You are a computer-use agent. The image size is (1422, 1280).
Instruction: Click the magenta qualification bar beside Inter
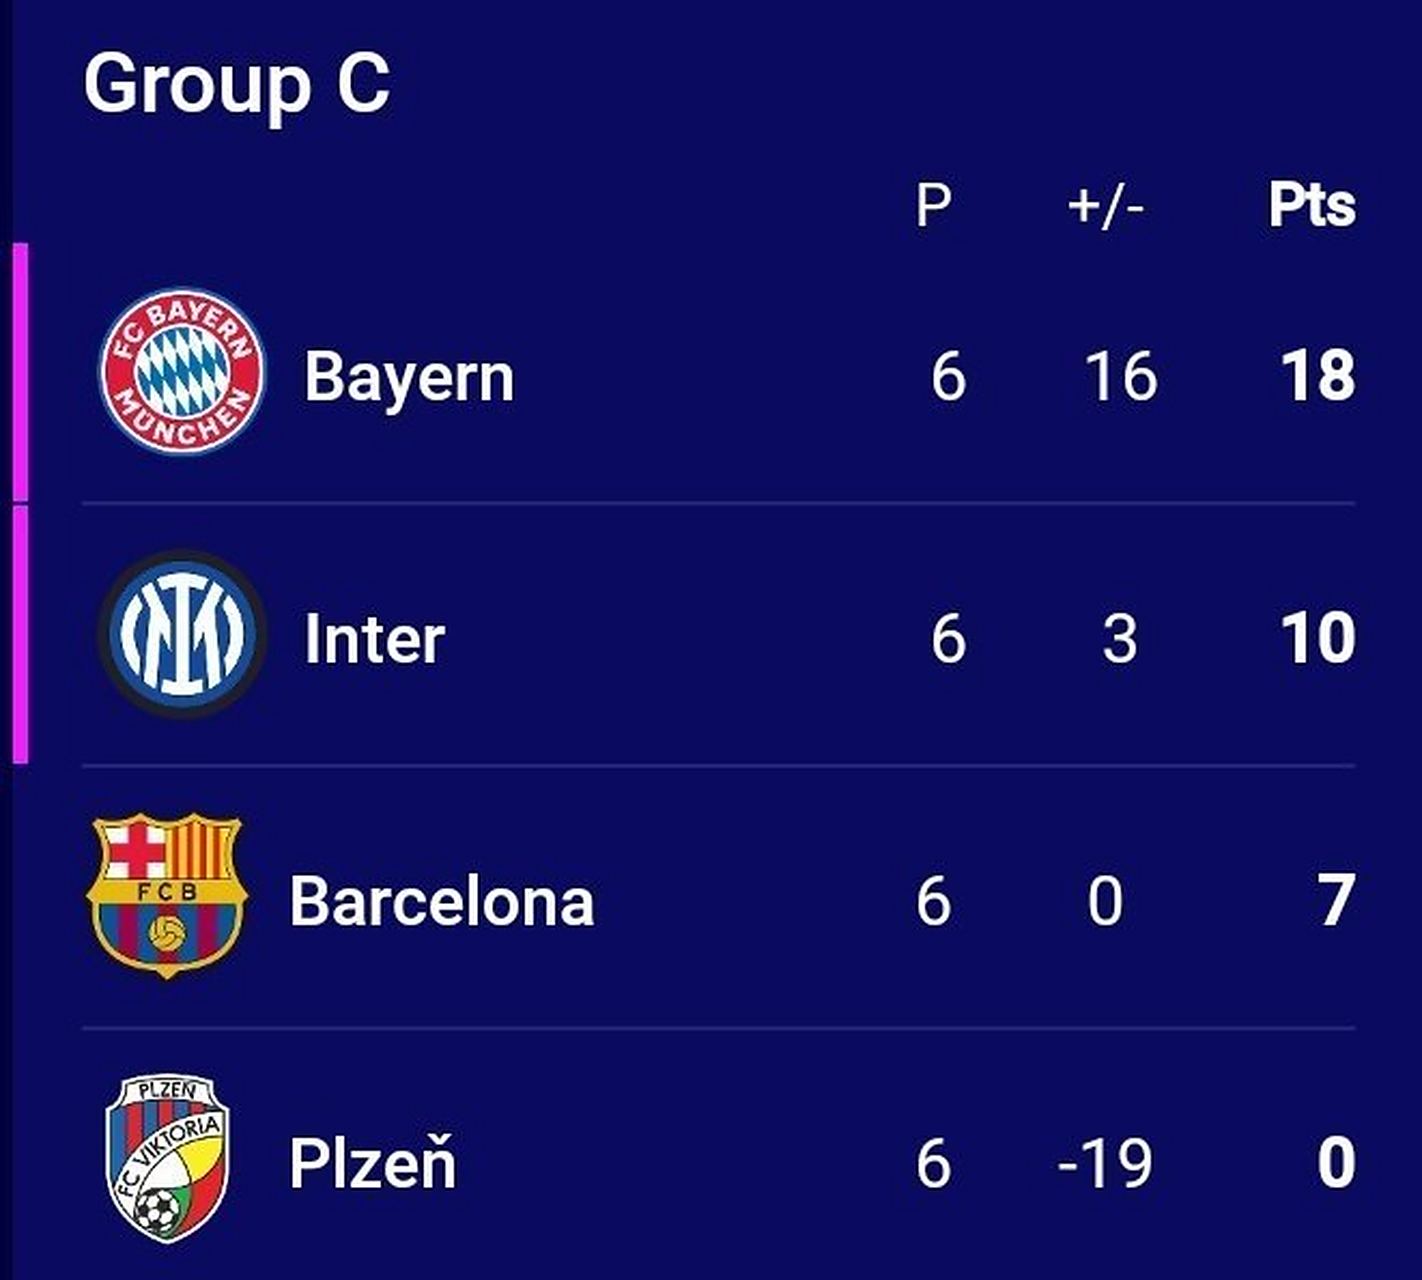[20, 634]
